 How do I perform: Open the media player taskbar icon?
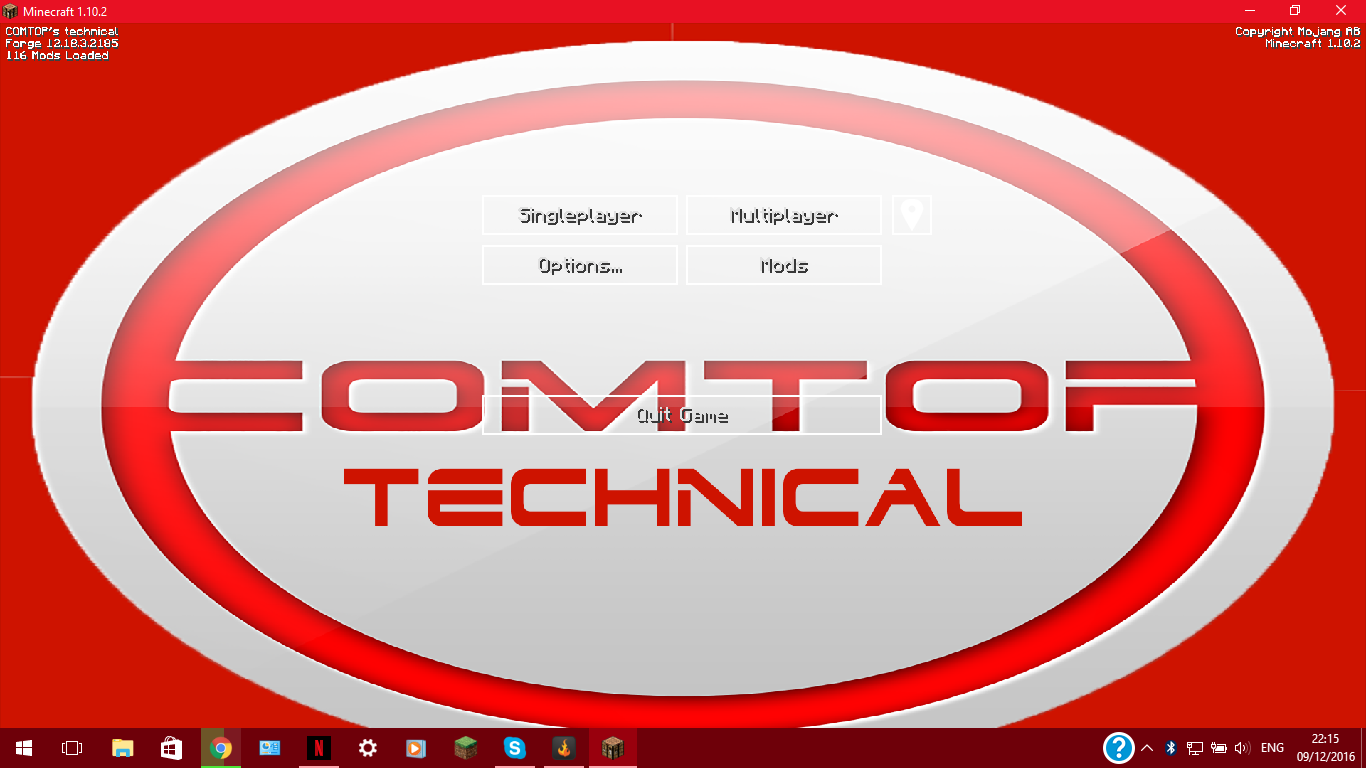(x=416, y=748)
